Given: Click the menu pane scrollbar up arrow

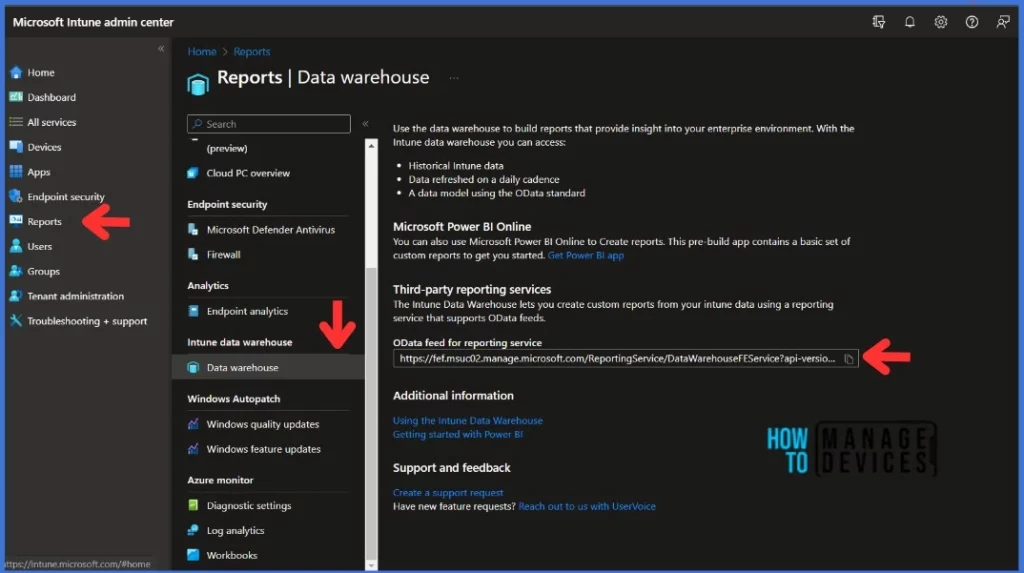Looking at the screenshot, I should click(x=371, y=145).
